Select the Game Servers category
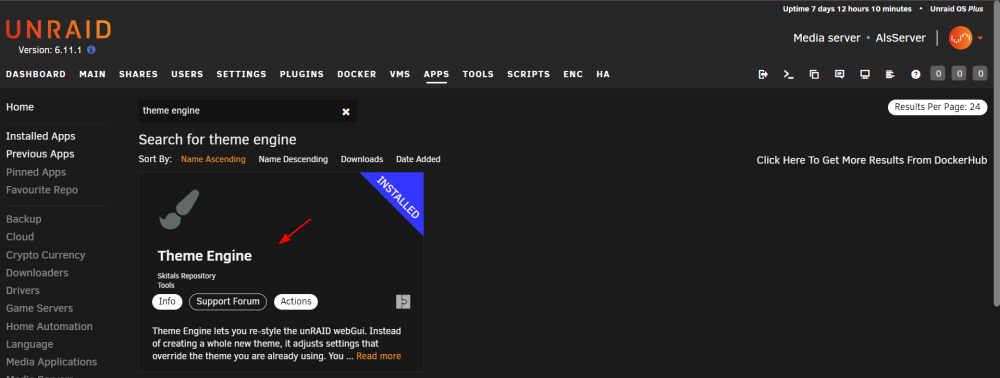The height and width of the screenshot is (378, 1000). (x=40, y=309)
